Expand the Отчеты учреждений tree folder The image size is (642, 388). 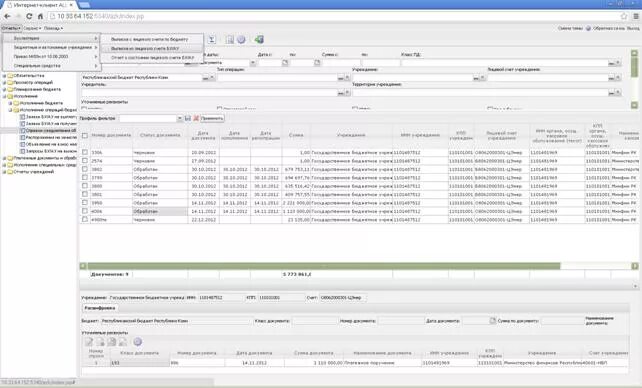pyautogui.click(x=5, y=172)
